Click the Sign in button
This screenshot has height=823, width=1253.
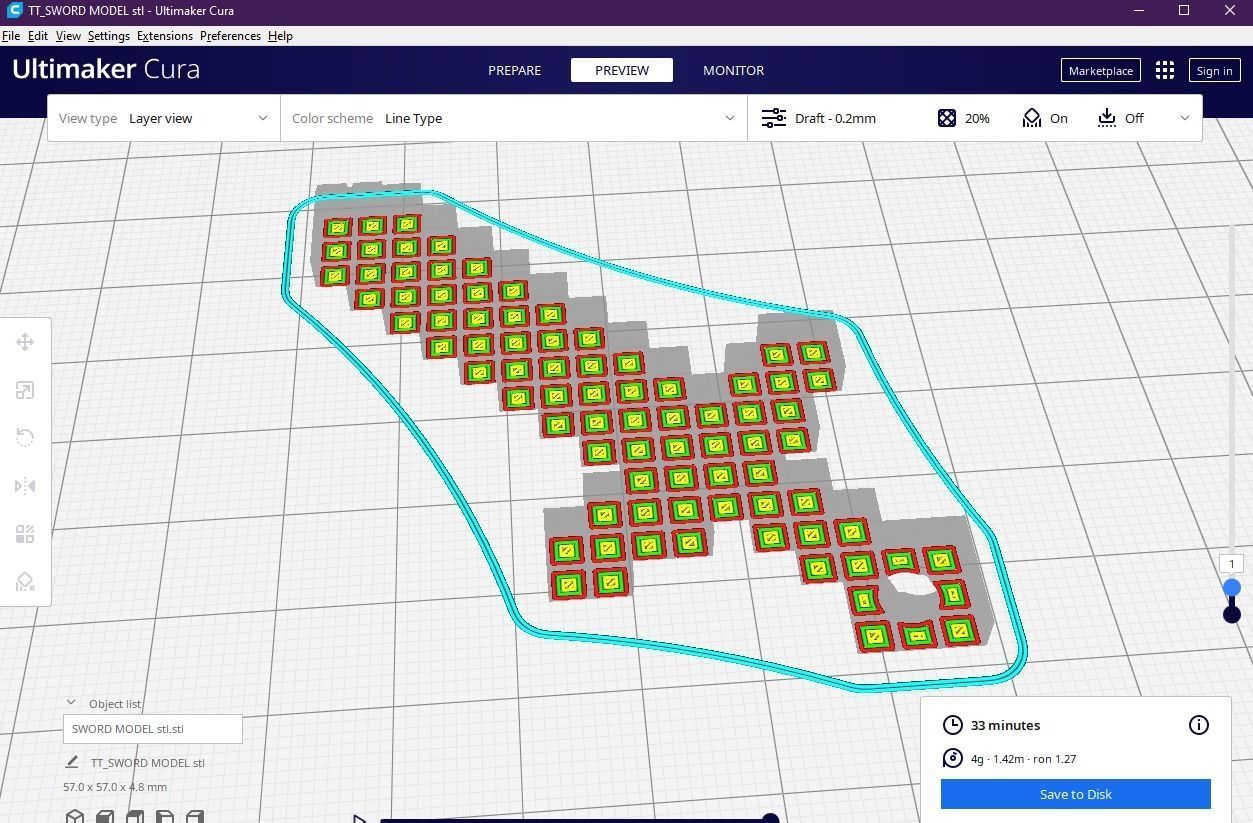pos(1214,70)
